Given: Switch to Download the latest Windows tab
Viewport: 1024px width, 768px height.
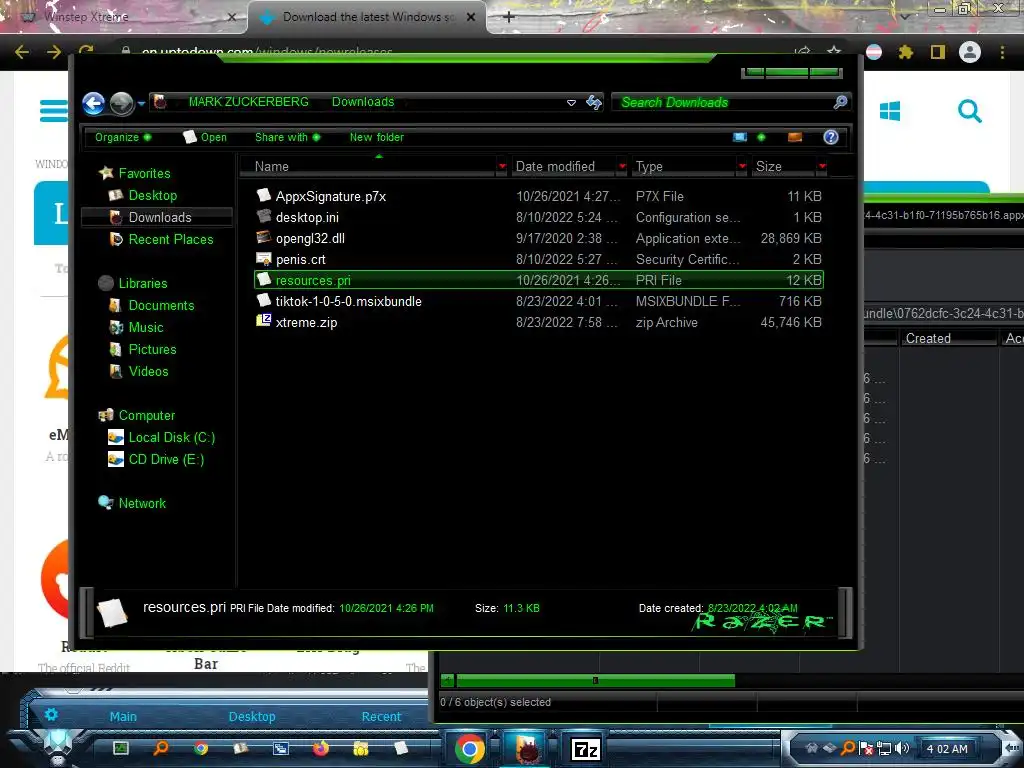Looking at the screenshot, I should 367,17.
